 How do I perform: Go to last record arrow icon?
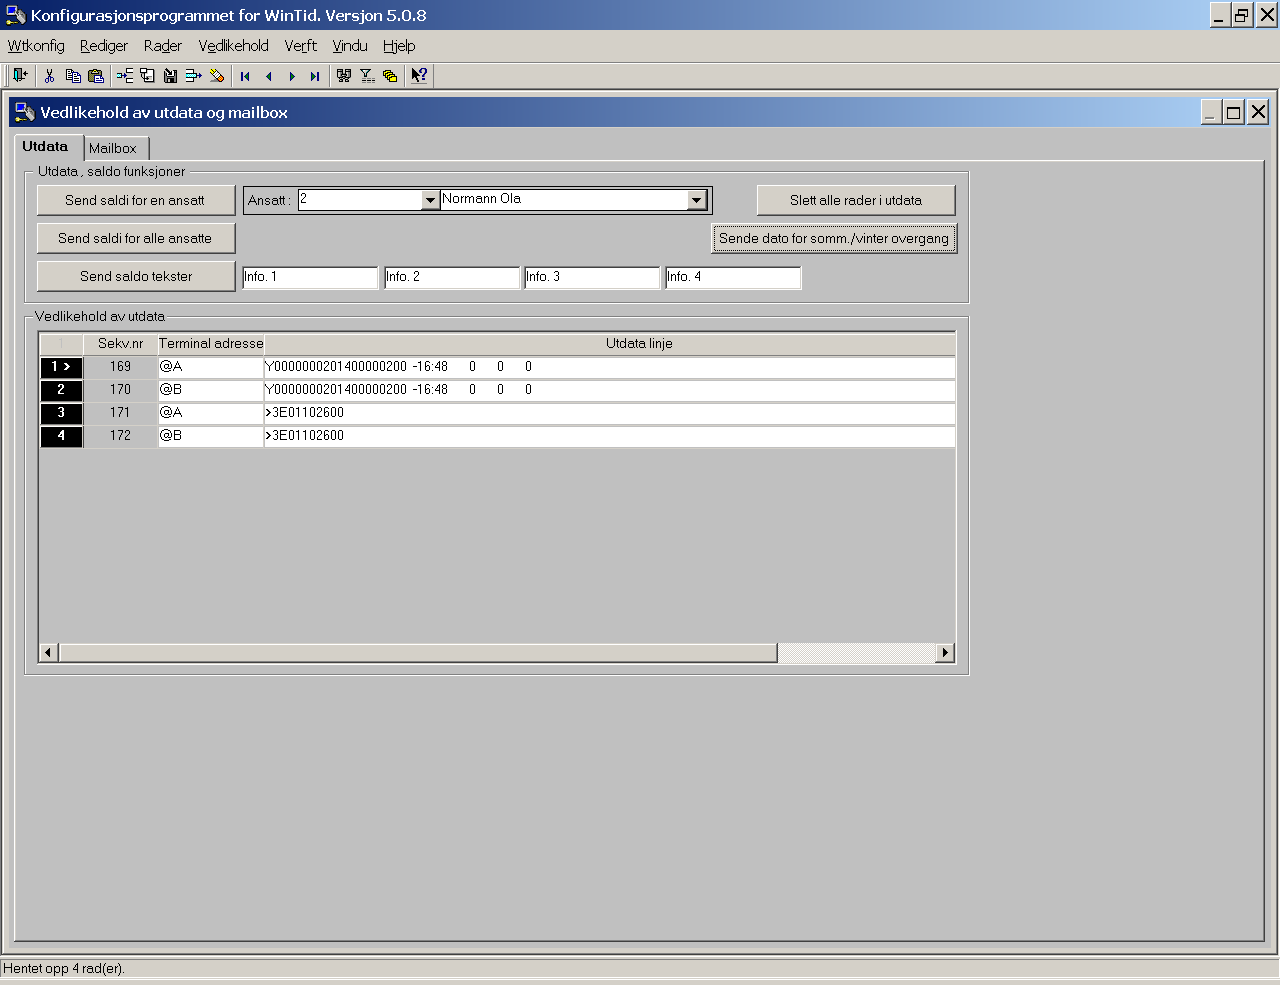point(314,76)
